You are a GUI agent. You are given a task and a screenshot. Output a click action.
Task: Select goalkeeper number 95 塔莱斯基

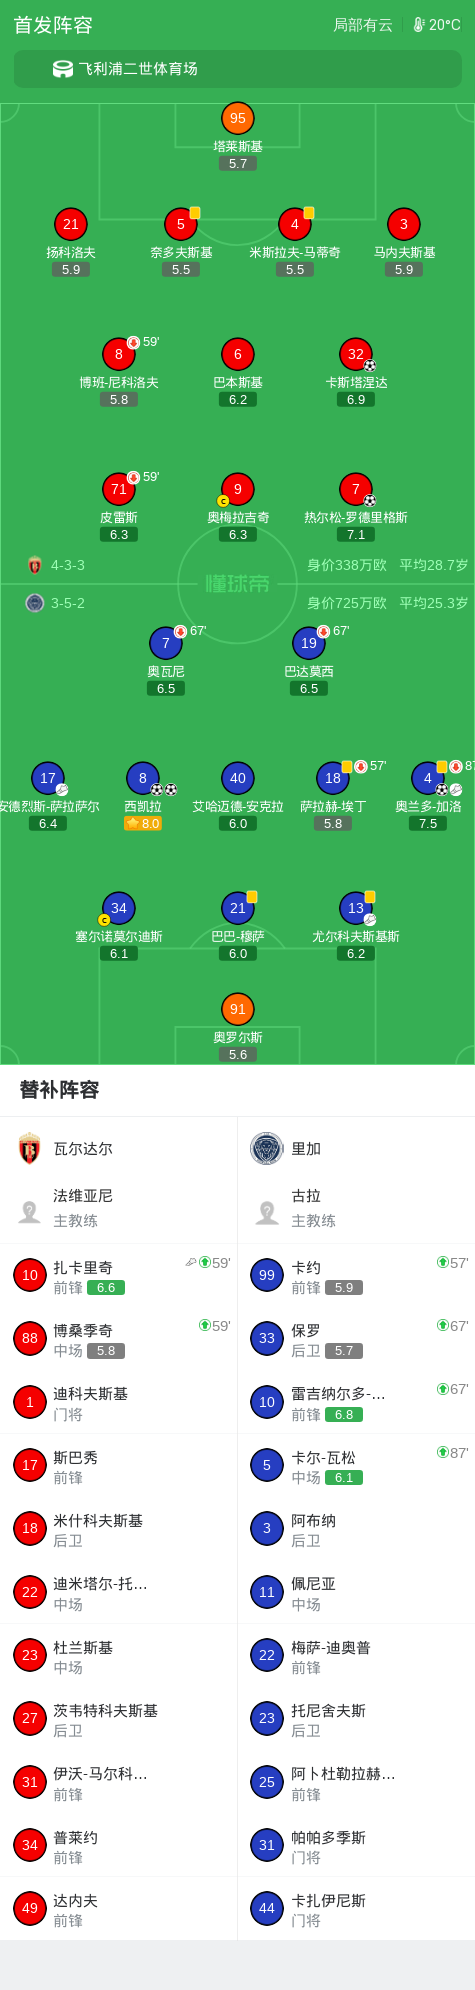238,118
